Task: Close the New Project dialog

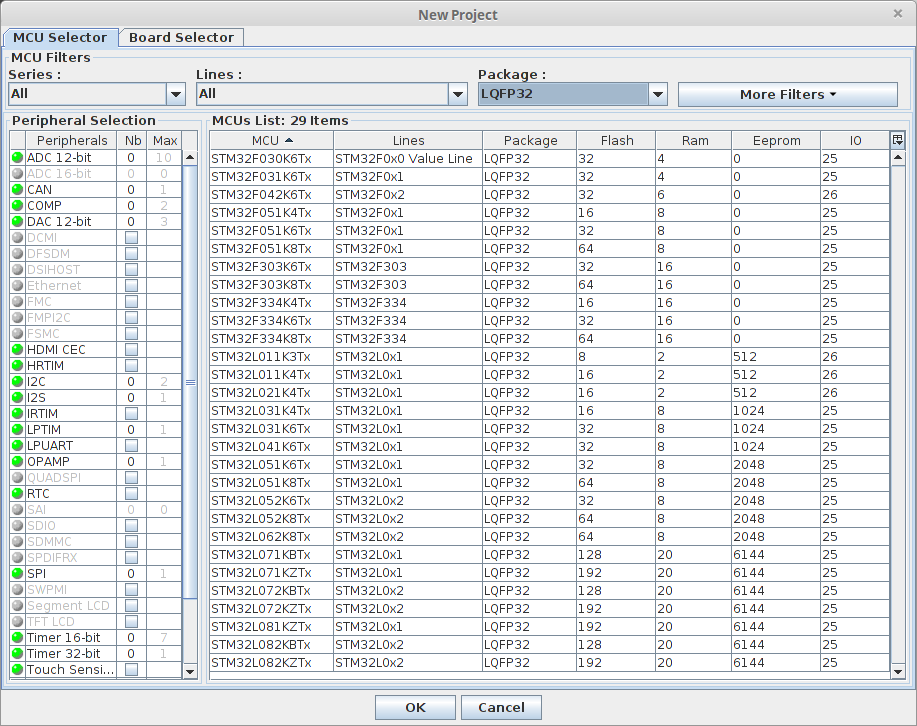Action: point(898,13)
